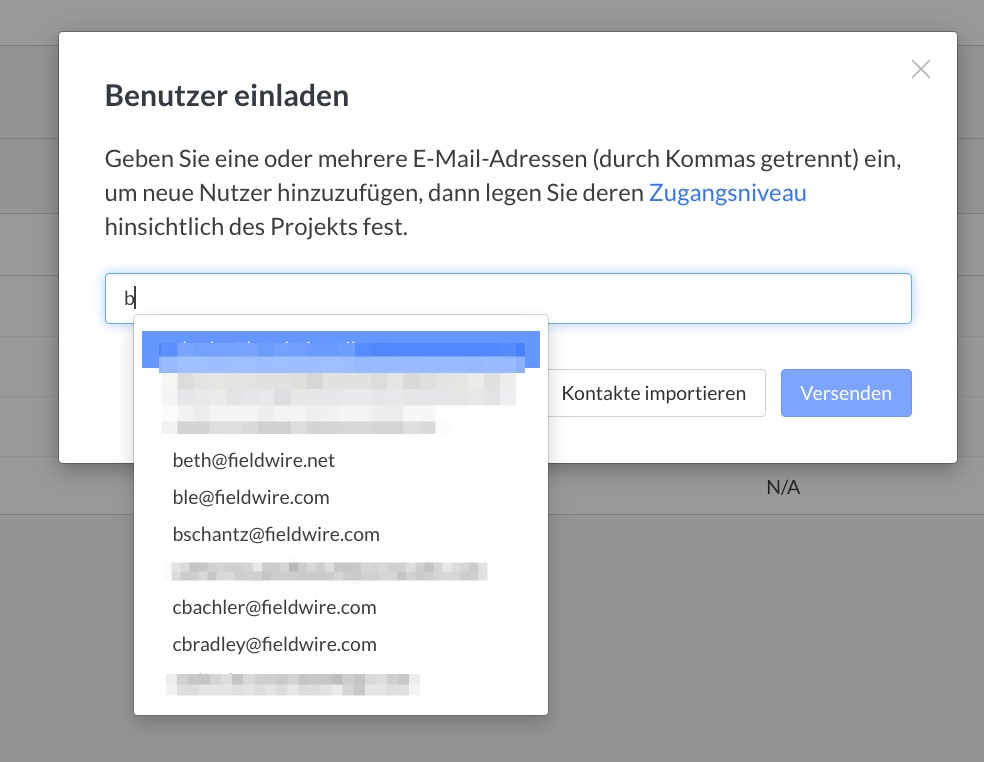Viewport: 984px width, 762px height.
Task: Click the instruction text starting with Geben Sie
Action: (x=503, y=193)
